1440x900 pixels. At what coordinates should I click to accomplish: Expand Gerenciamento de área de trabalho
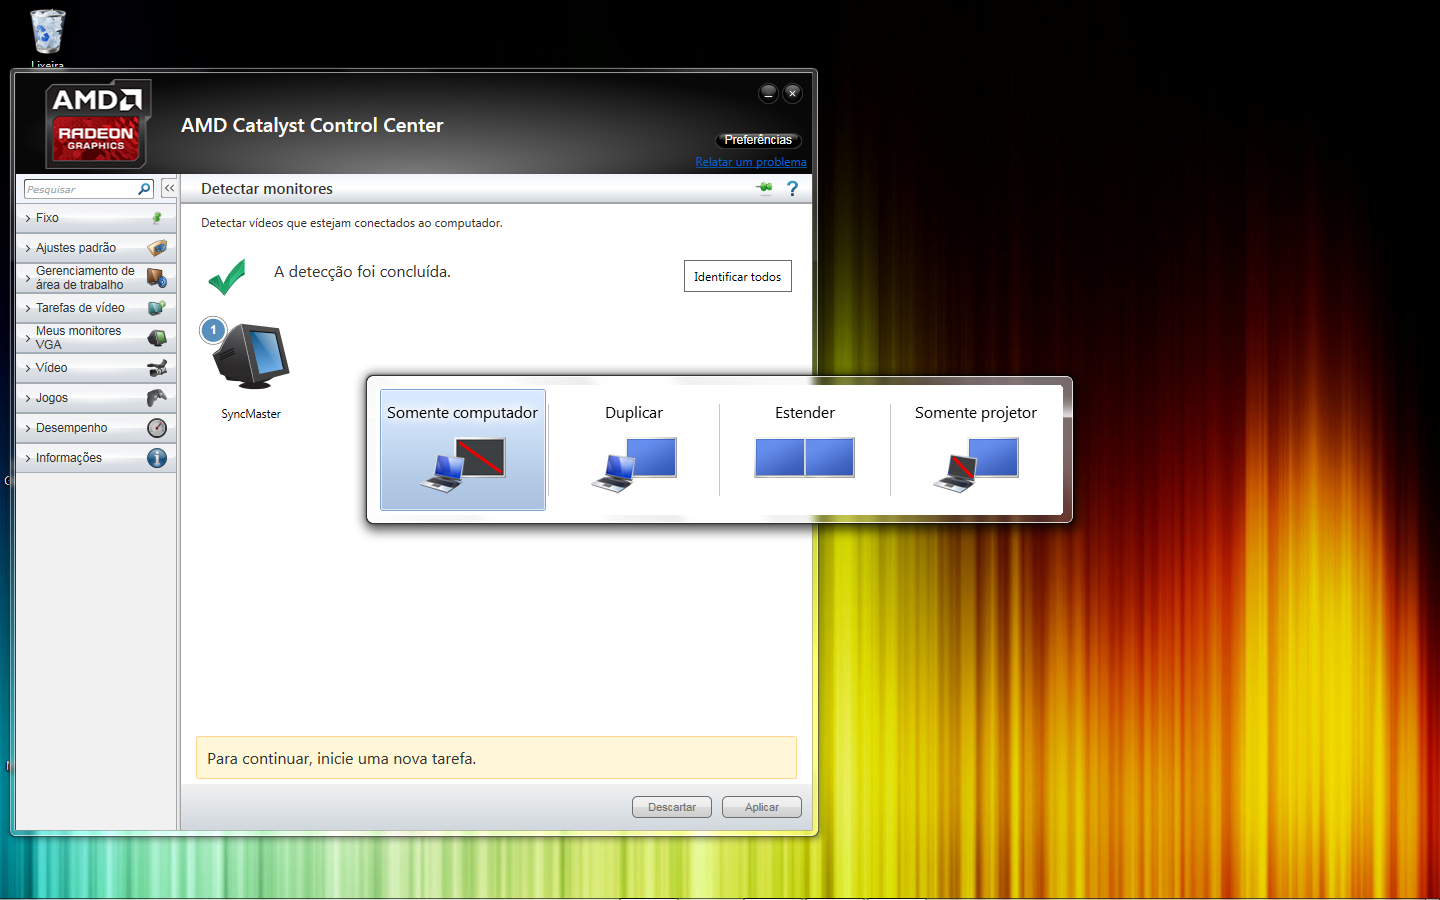tap(96, 278)
